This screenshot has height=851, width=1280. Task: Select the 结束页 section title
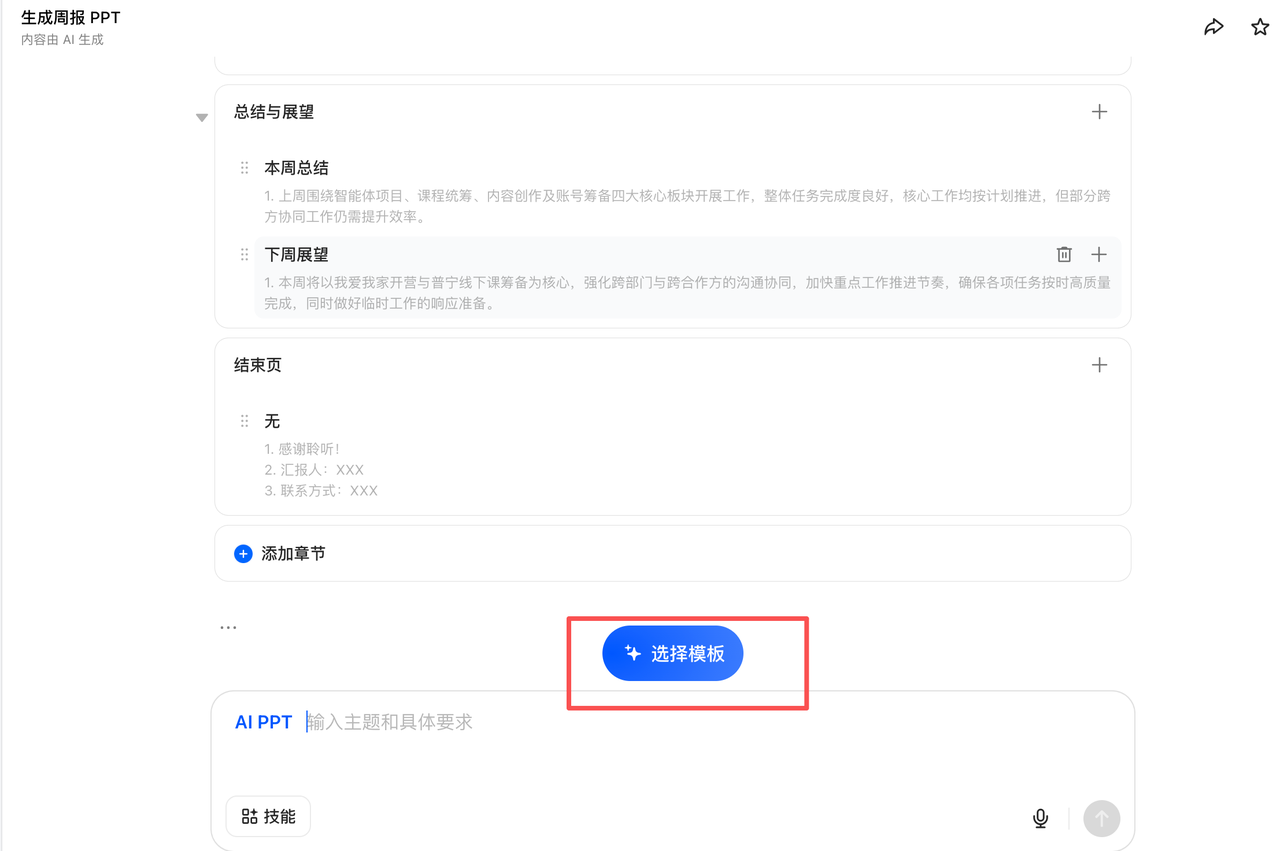258,365
